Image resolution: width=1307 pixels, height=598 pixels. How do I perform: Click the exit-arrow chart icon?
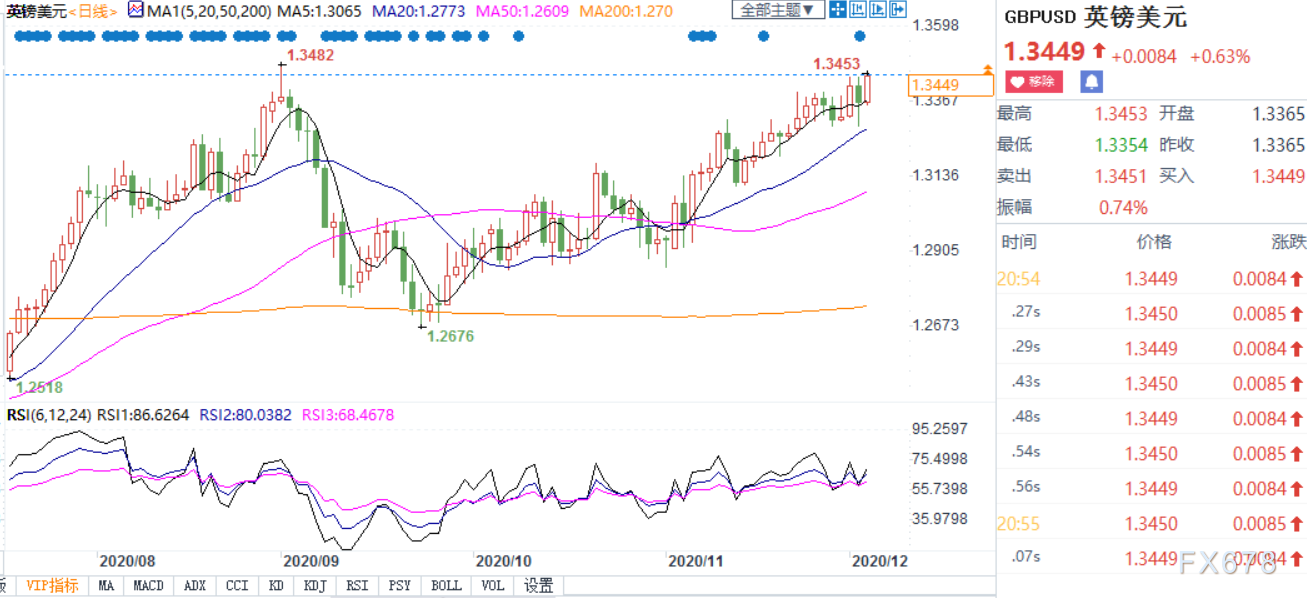point(897,9)
